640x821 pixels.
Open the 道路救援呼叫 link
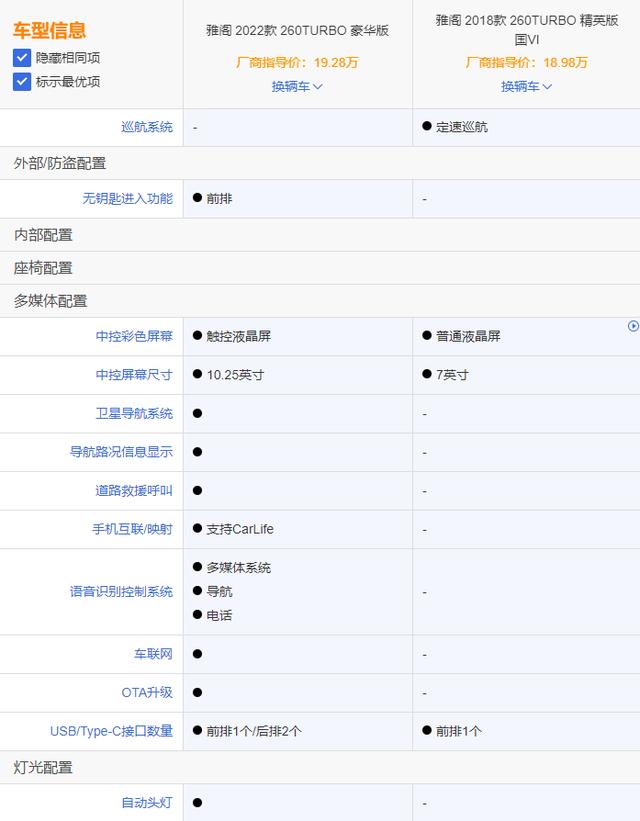[134, 491]
